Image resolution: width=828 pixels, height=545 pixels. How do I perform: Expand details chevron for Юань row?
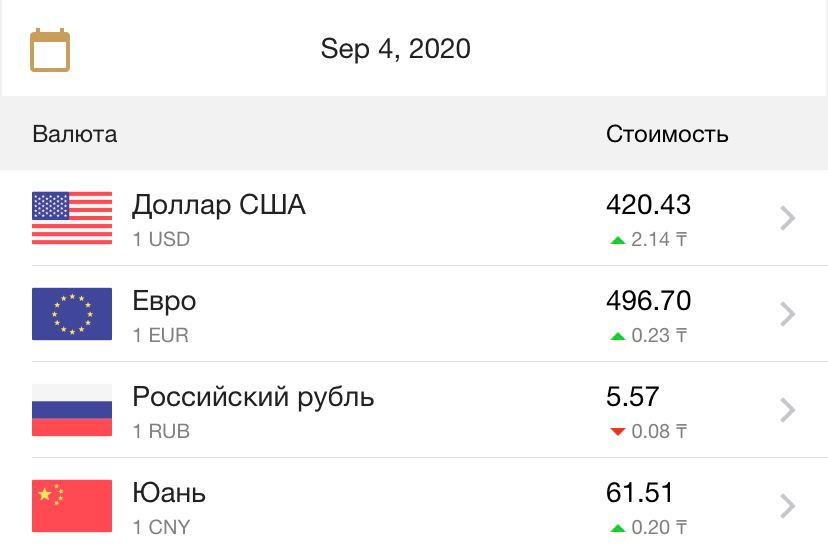coord(787,506)
